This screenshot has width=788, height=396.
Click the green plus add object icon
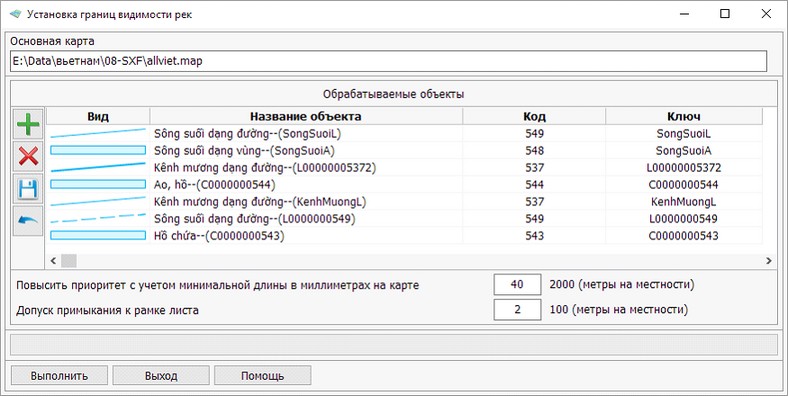pos(28,124)
